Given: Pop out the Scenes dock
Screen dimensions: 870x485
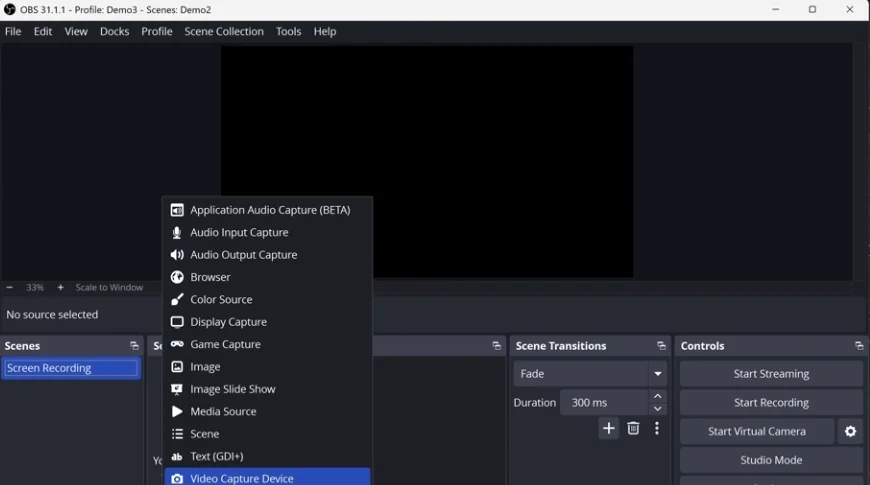Looking at the screenshot, I should pyautogui.click(x=134, y=346).
